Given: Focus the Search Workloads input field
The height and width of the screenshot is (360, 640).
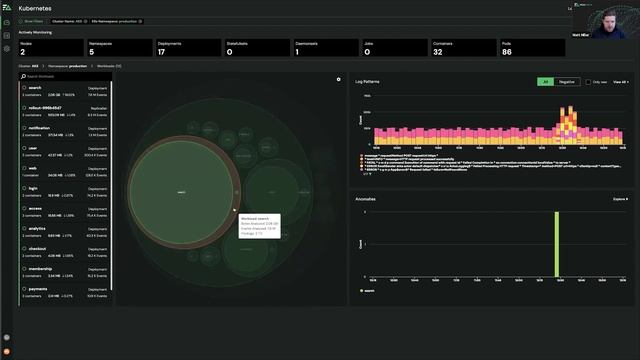Looking at the screenshot, I should 65,76.
